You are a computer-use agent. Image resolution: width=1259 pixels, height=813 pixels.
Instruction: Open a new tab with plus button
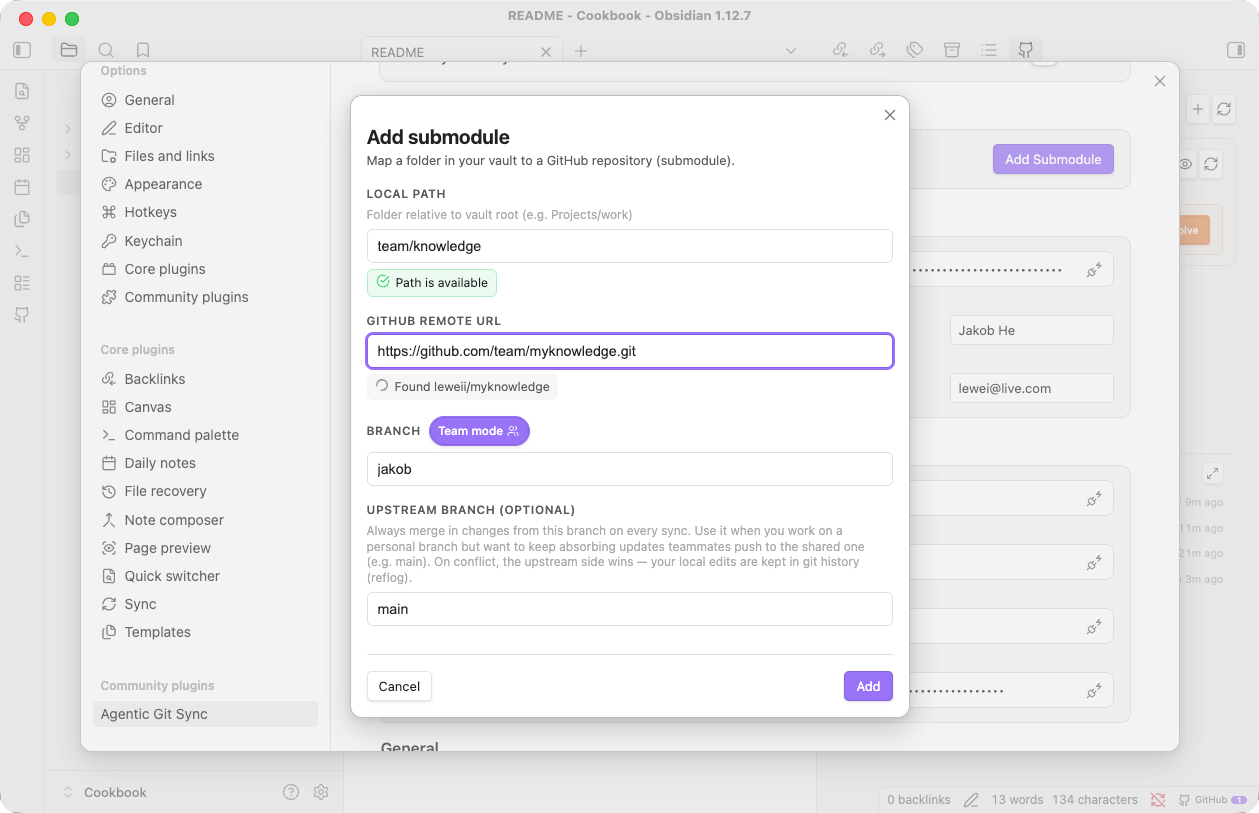(581, 51)
